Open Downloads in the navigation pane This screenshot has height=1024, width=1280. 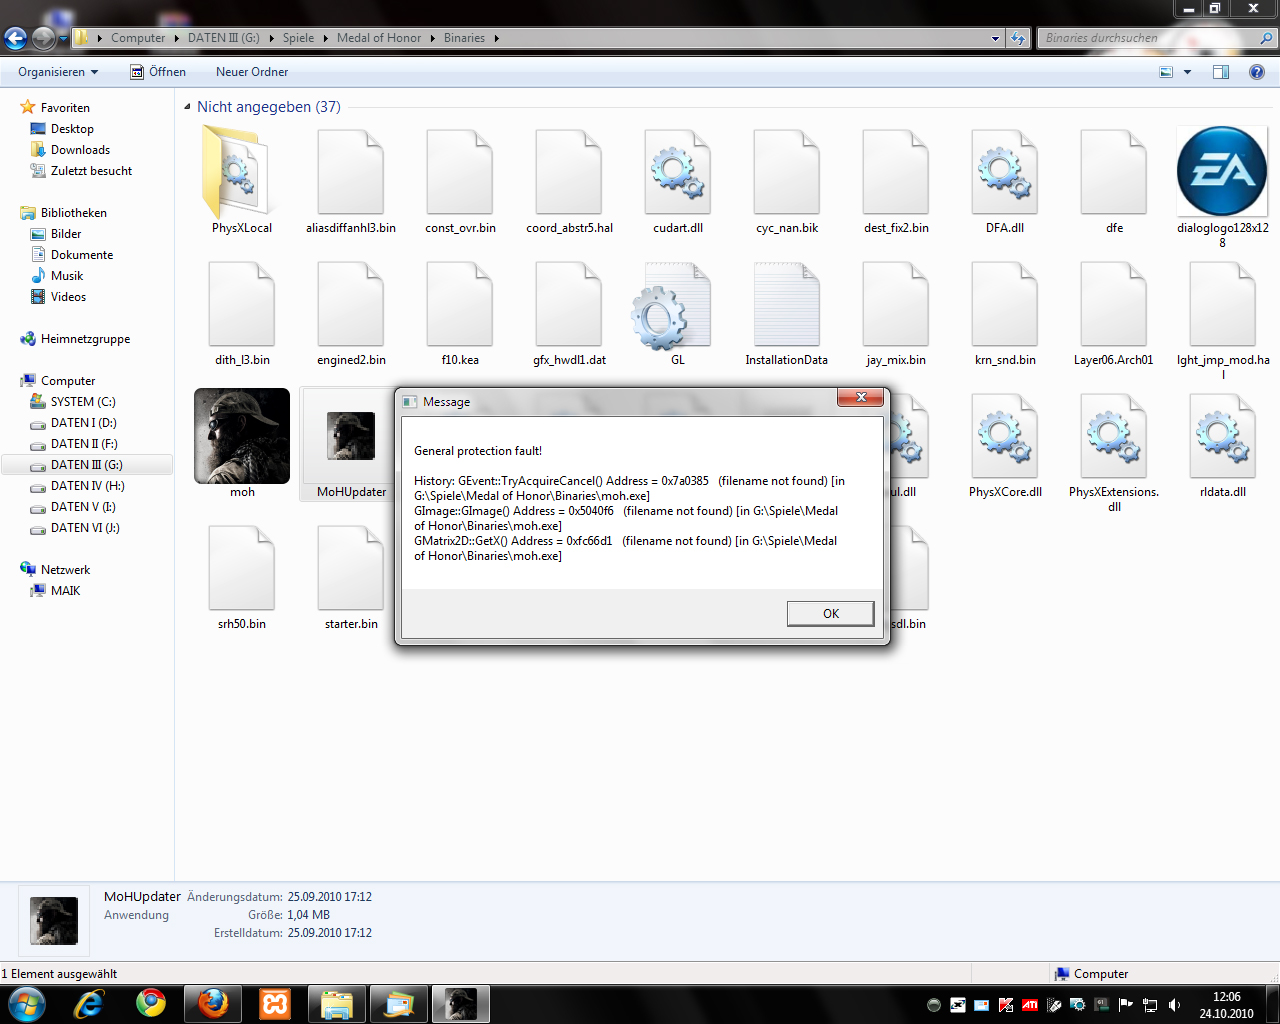pos(80,150)
